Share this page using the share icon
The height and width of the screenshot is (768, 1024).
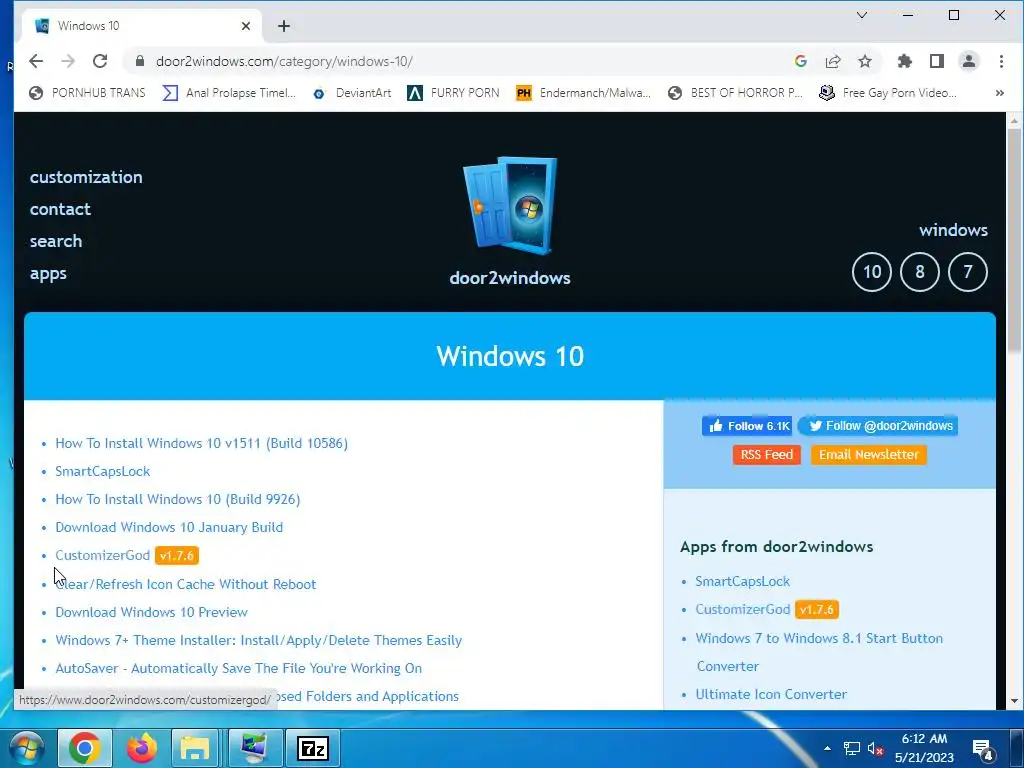coord(833,61)
